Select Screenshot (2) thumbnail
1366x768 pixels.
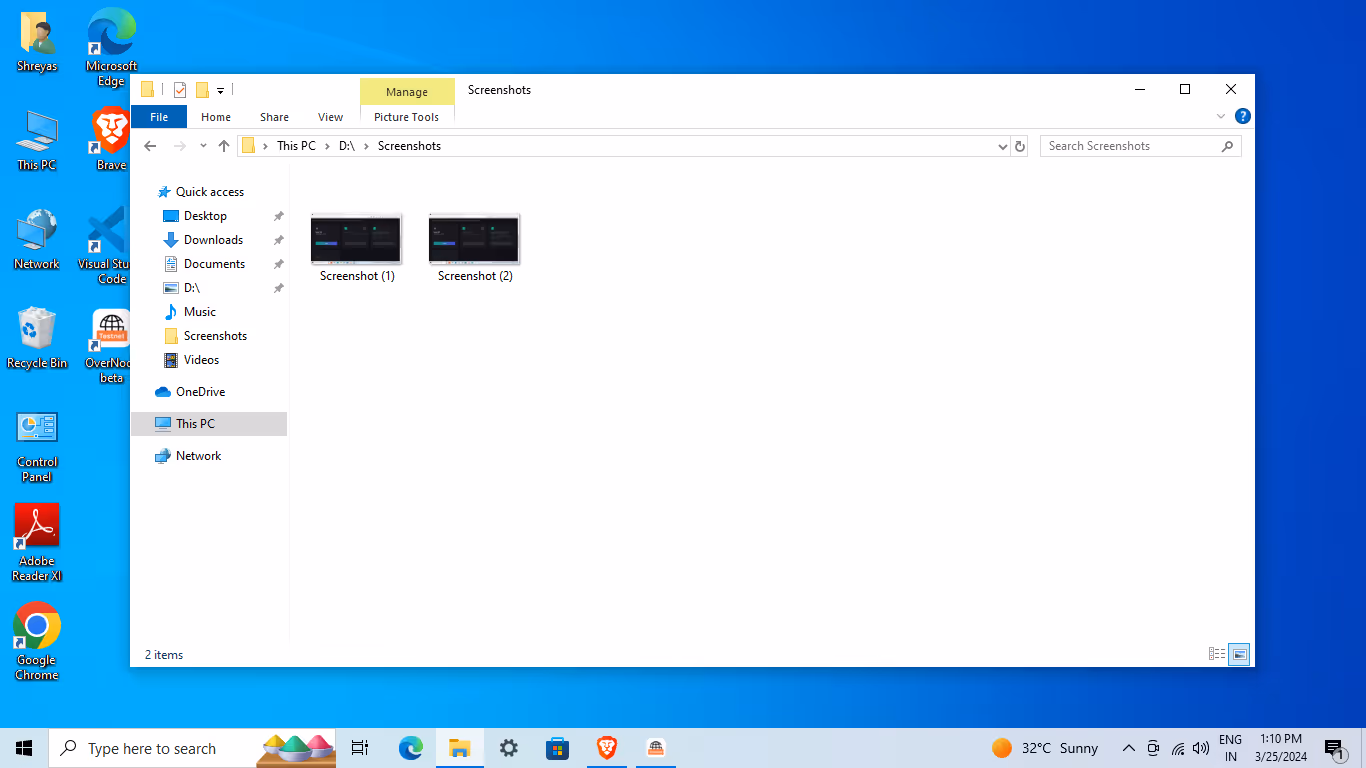(x=475, y=248)
